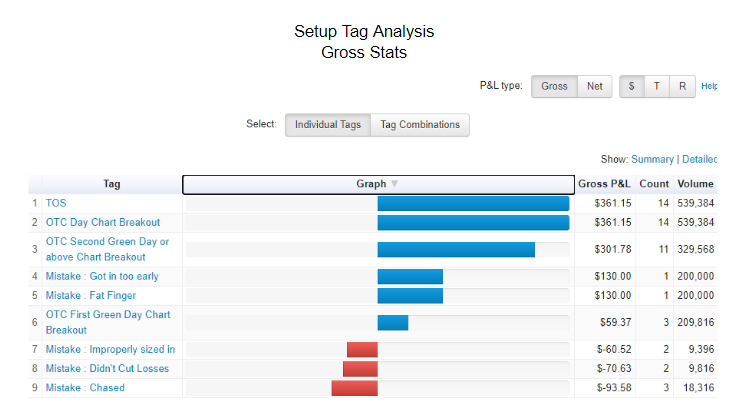
Task: Display values in R multiples
Action: click(x=682, y=86)
